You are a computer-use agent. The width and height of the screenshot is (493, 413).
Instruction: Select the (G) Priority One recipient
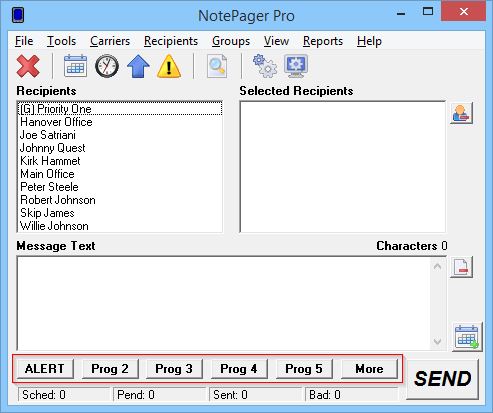[x=119, y=109]
